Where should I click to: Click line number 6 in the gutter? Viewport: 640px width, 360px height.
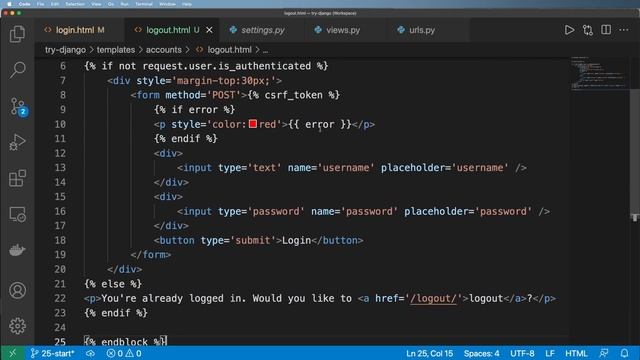tap(62, 66)
